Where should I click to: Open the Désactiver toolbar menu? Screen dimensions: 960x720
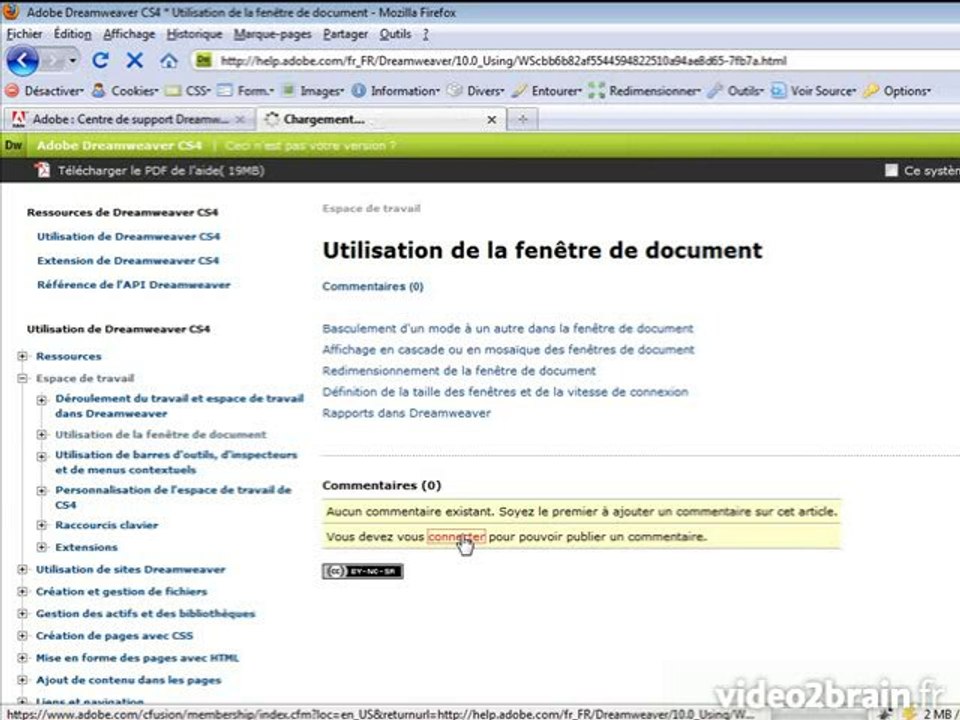click(x=45, y=91)
